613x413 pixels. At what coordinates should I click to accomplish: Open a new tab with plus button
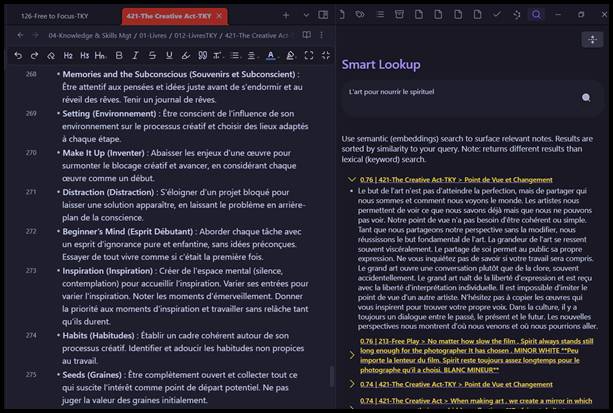click(286, 15)
